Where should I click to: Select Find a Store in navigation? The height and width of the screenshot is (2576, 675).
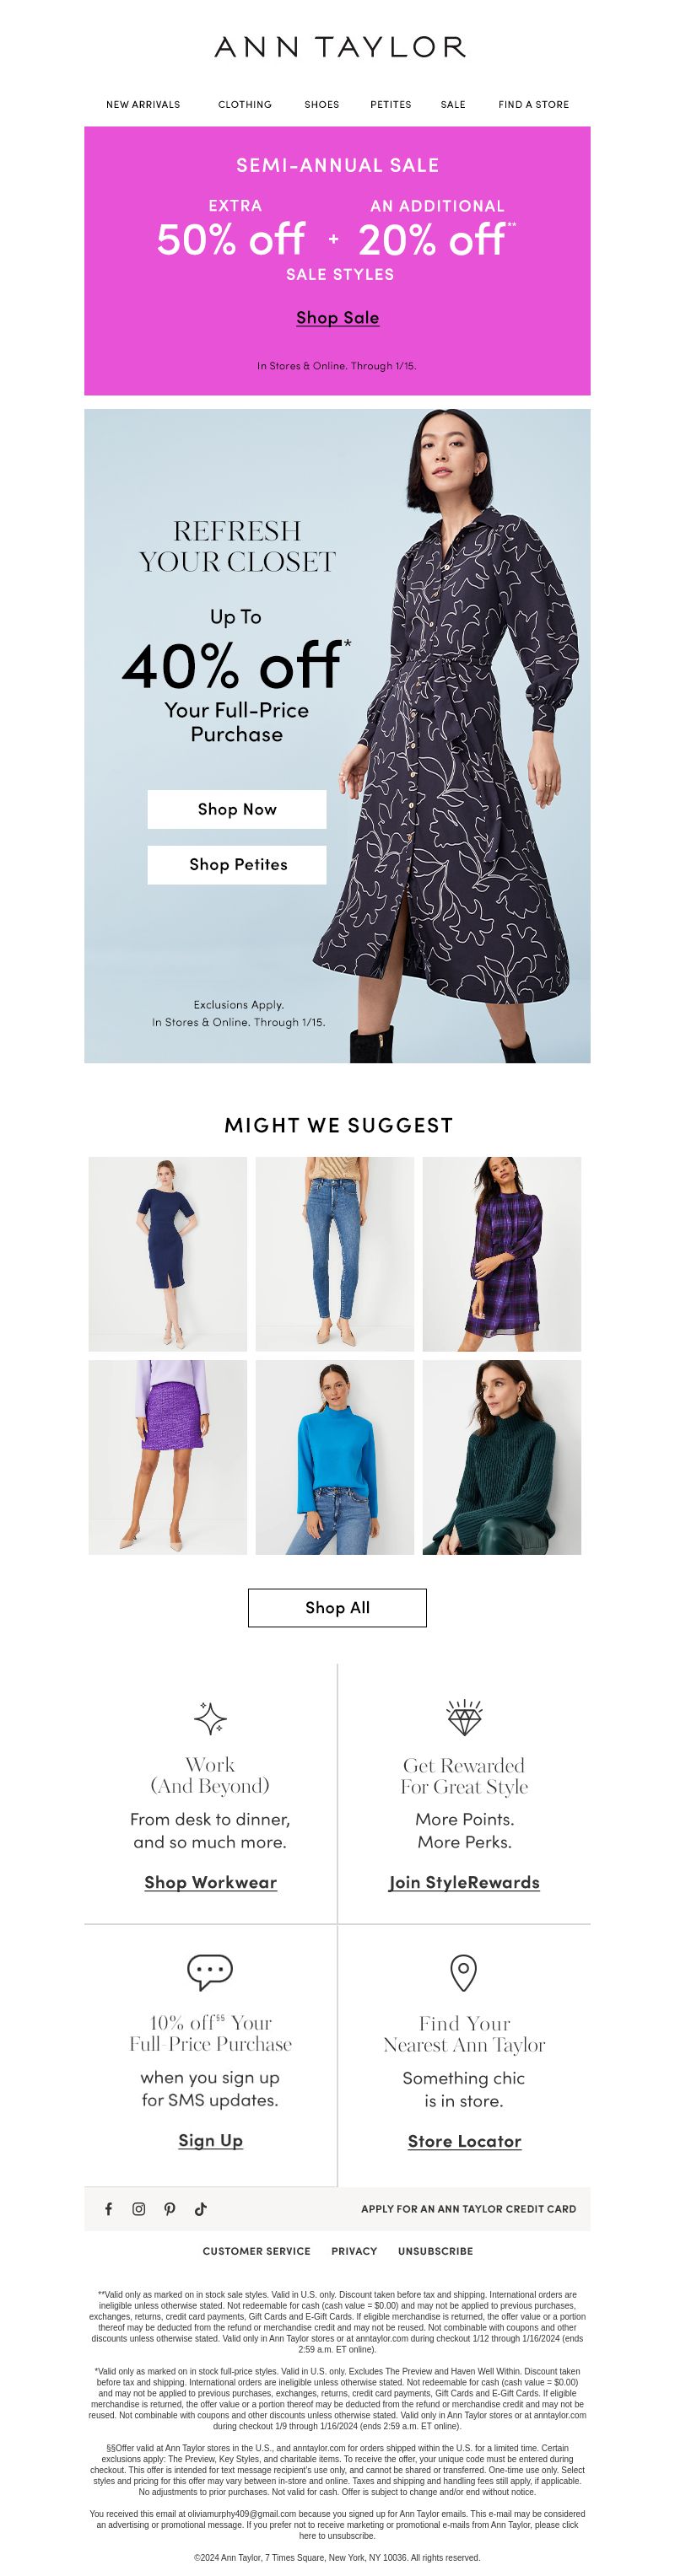534,104
